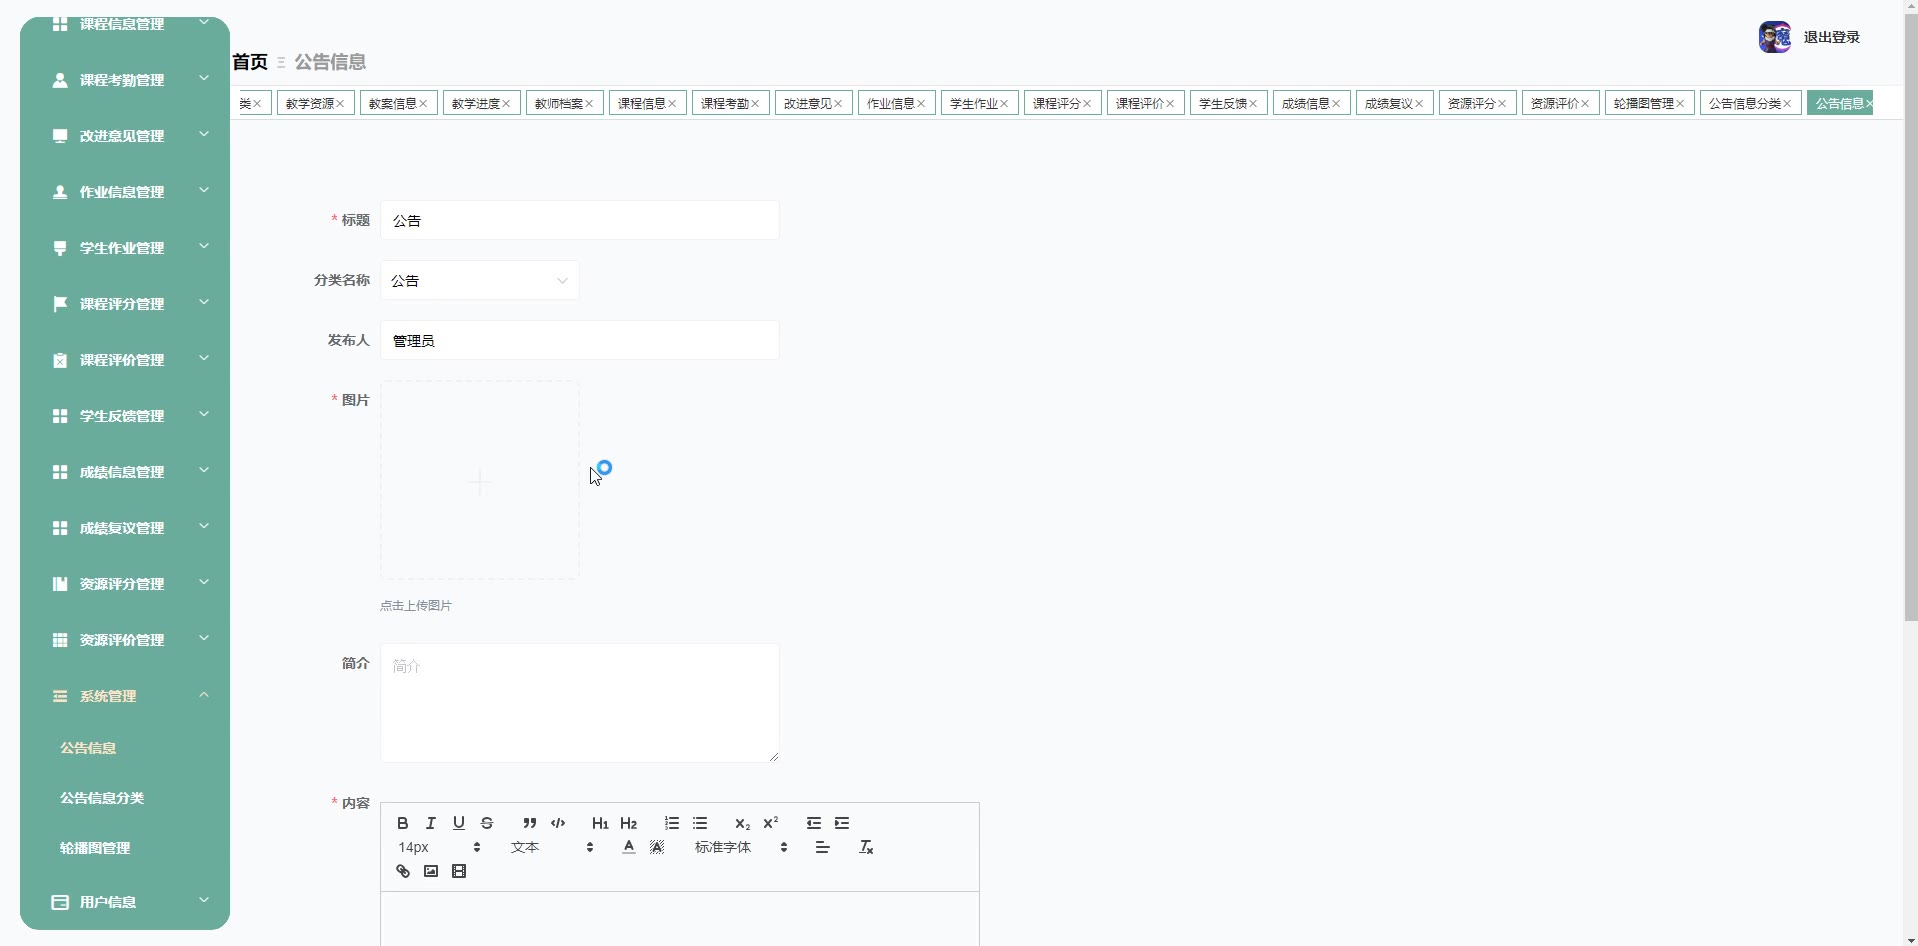Open the text color picker
This screenshot has height=946, width=1918.
[x=628, y=847]
